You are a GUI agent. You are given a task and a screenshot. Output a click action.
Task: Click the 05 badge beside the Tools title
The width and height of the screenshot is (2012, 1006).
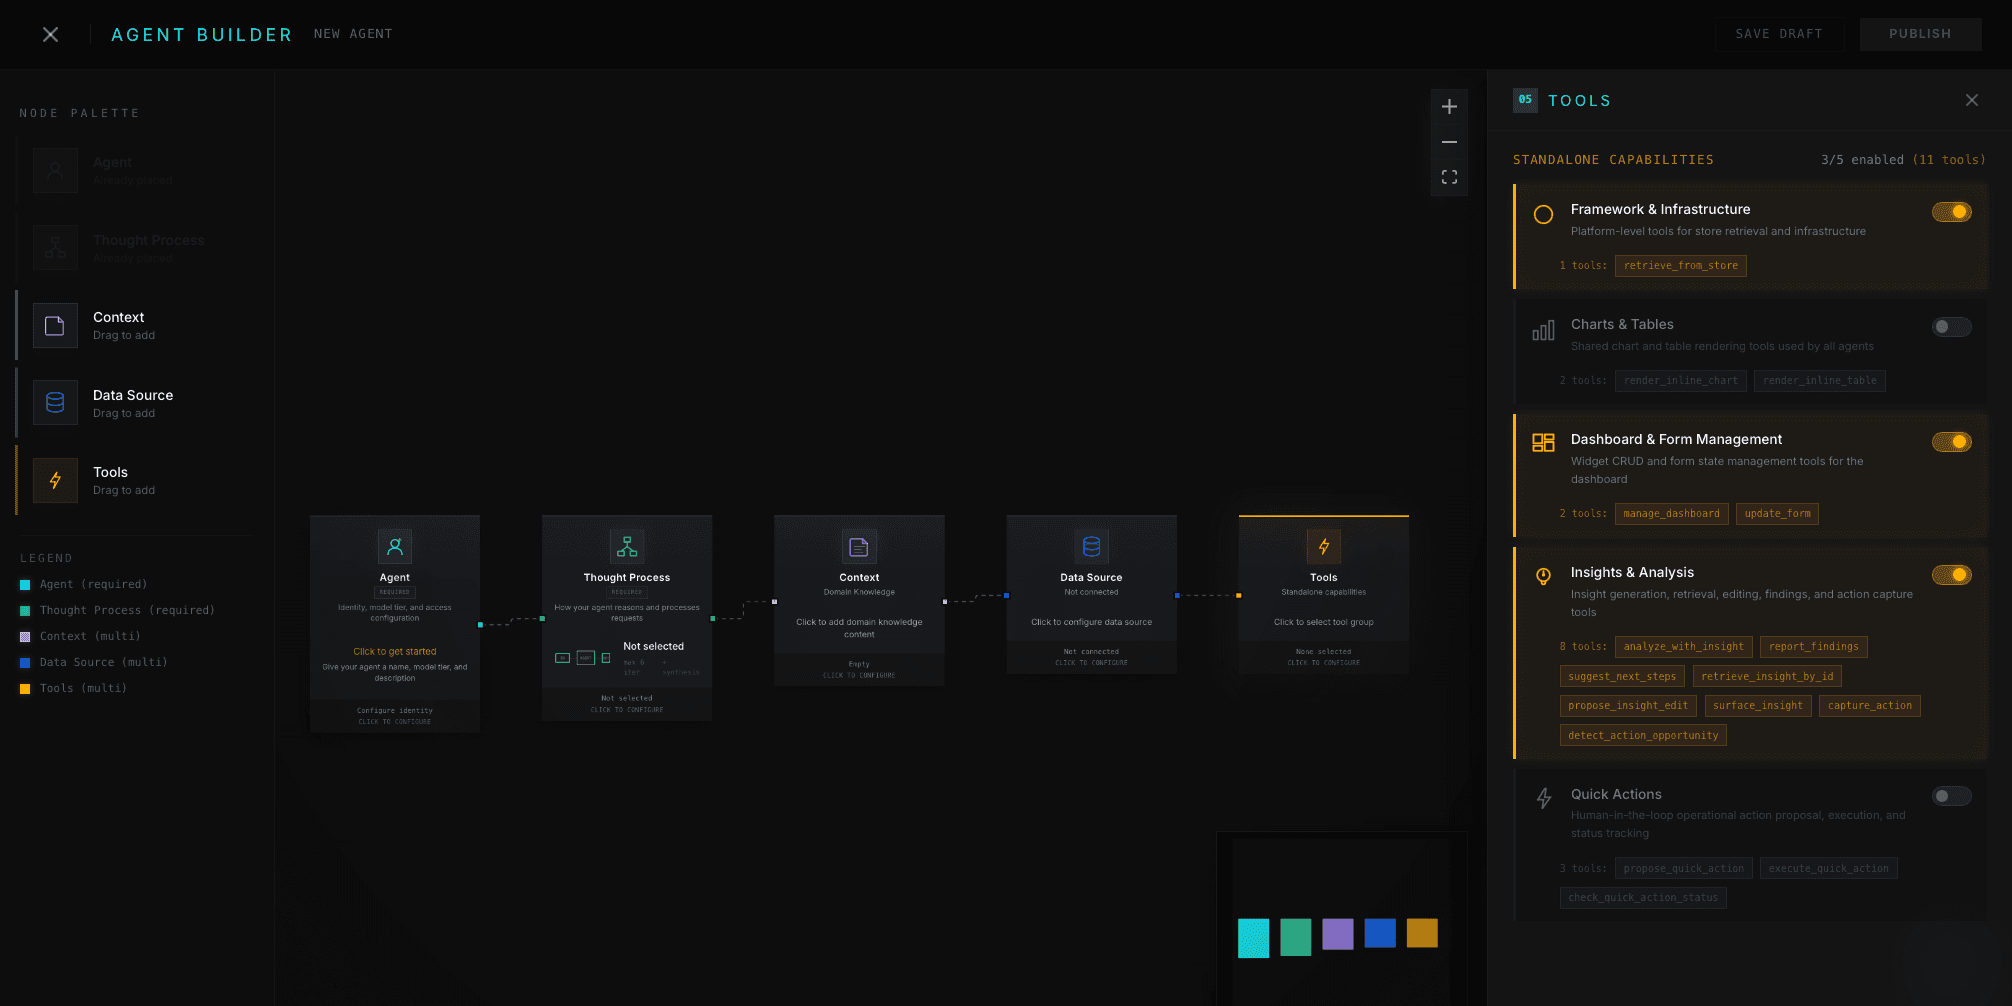pos(1525,100)
